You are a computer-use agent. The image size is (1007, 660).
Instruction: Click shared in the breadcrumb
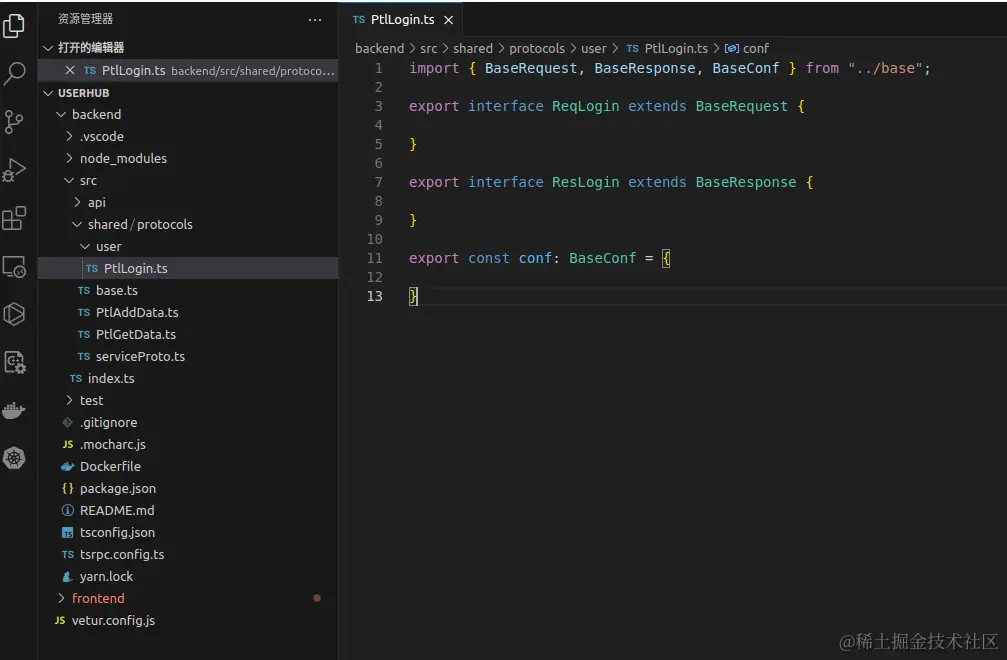tap(473, 48)
